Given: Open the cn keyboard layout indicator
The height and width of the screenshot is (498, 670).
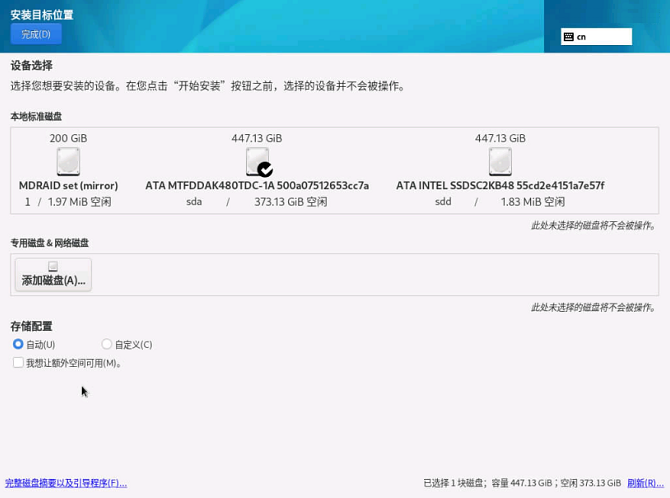Looking at the screenshot, I should 596,37.
